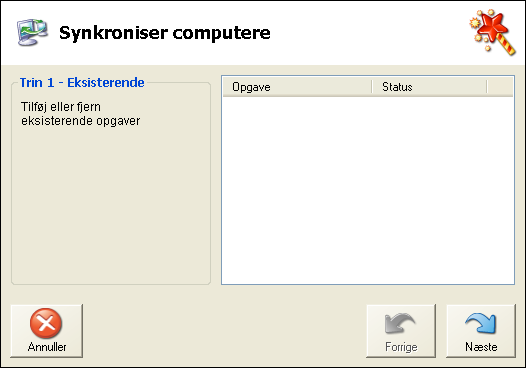
Task: Click the divider right of Status column
Action: 486,87
